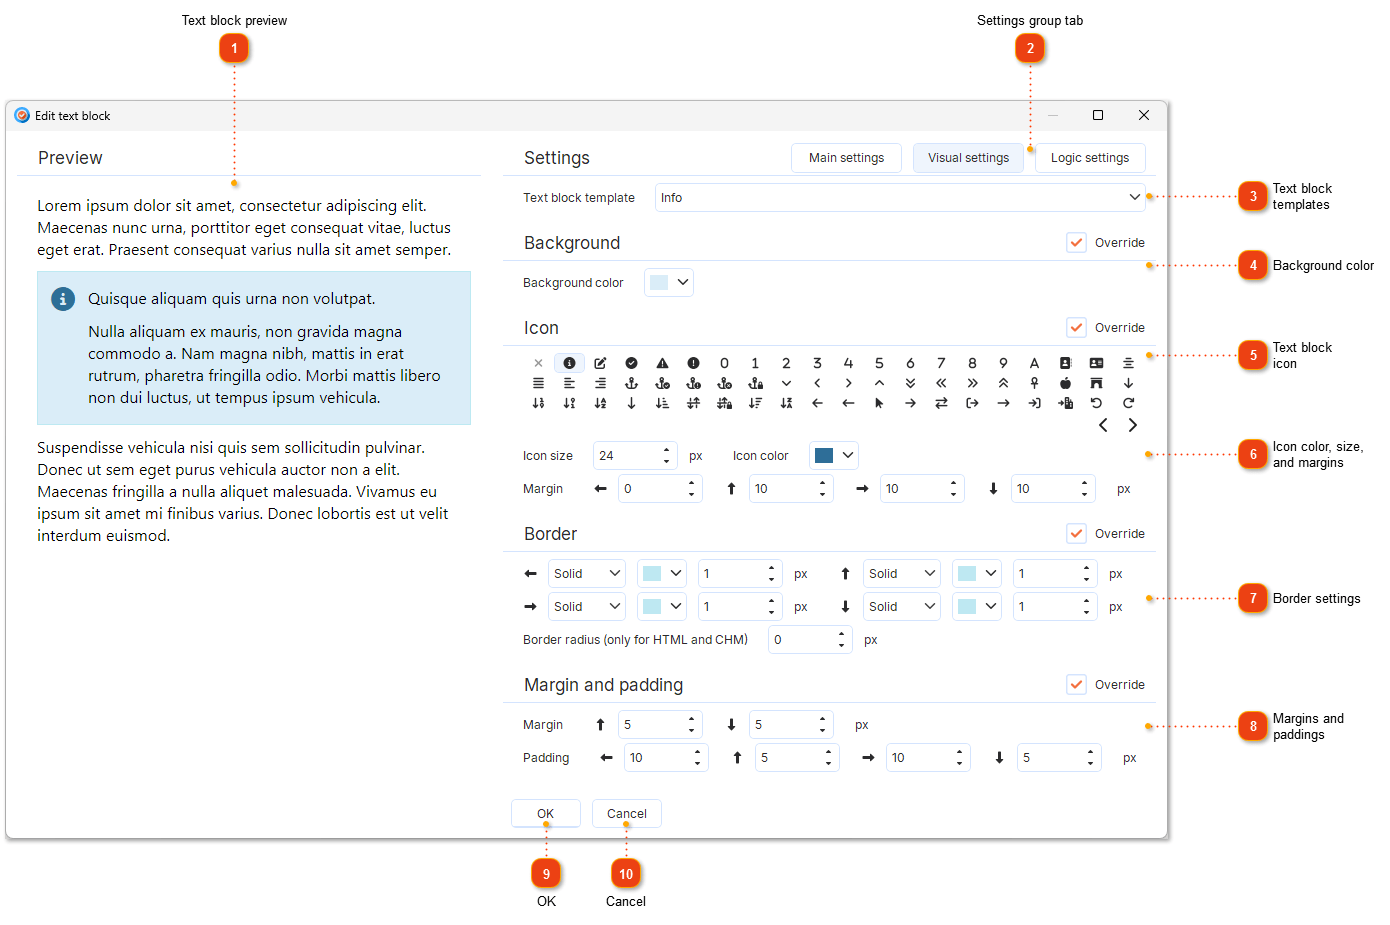1390x925 pixels.
Task: Select the info circle icon
Action: (x=569, y=363)
